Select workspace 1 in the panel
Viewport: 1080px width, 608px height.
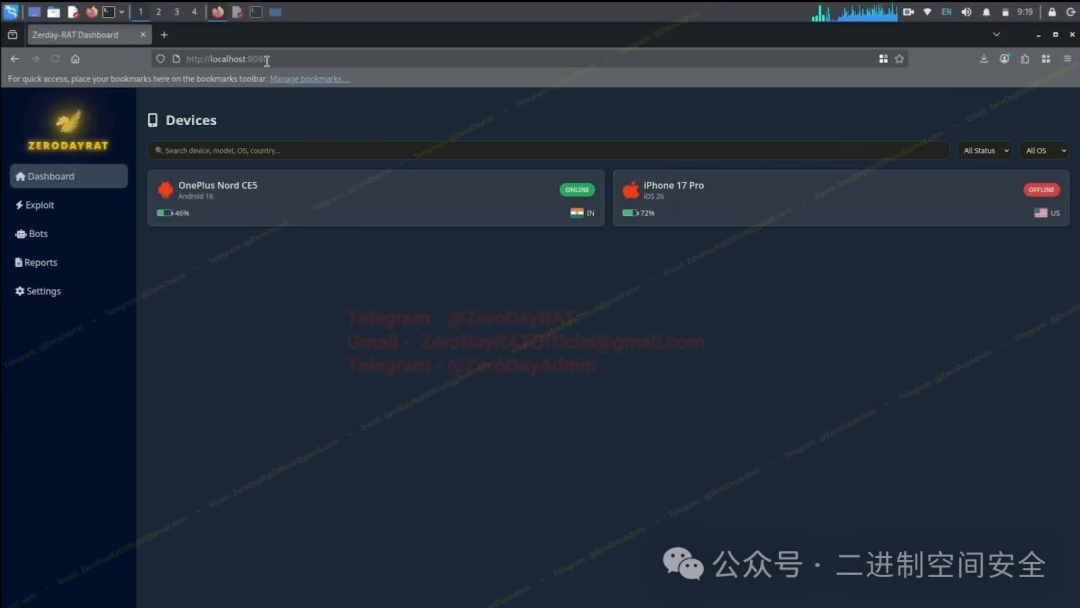141,12
